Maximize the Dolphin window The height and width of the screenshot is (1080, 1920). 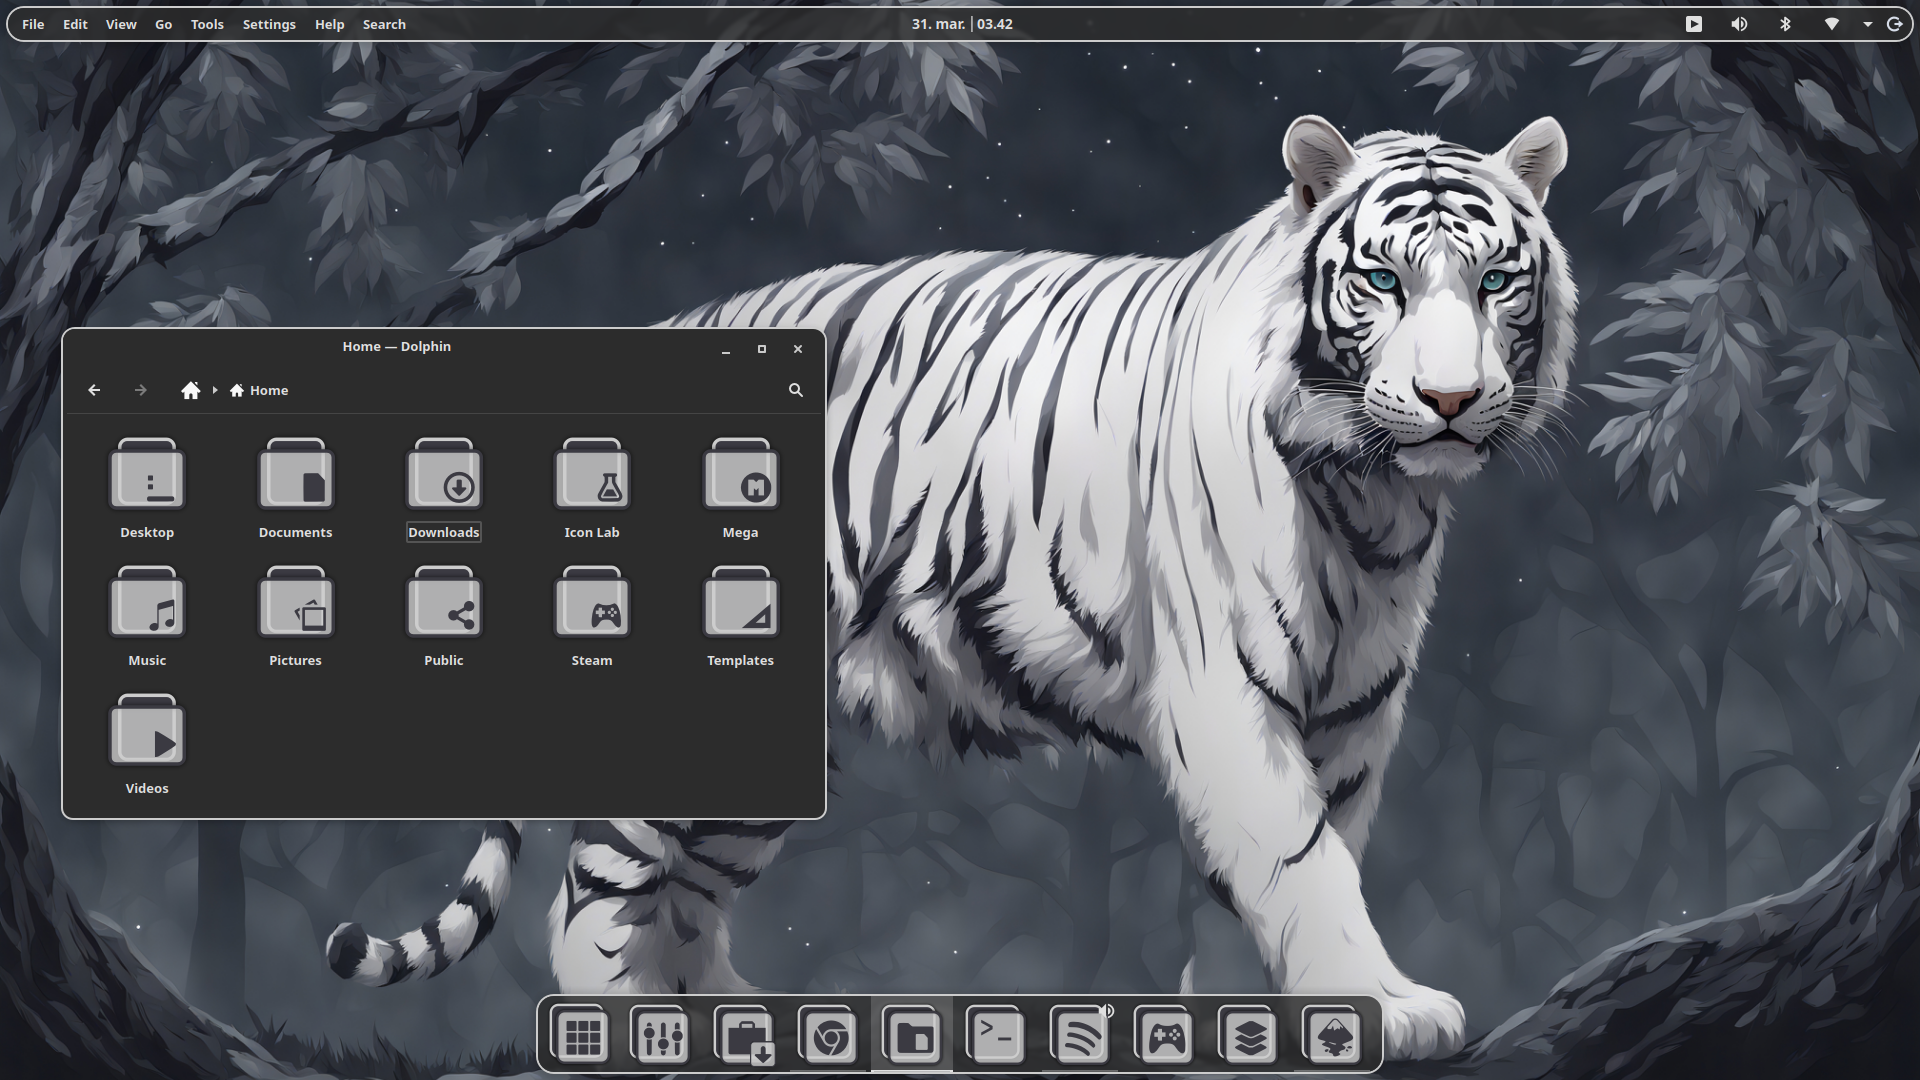tap(762, 349)
